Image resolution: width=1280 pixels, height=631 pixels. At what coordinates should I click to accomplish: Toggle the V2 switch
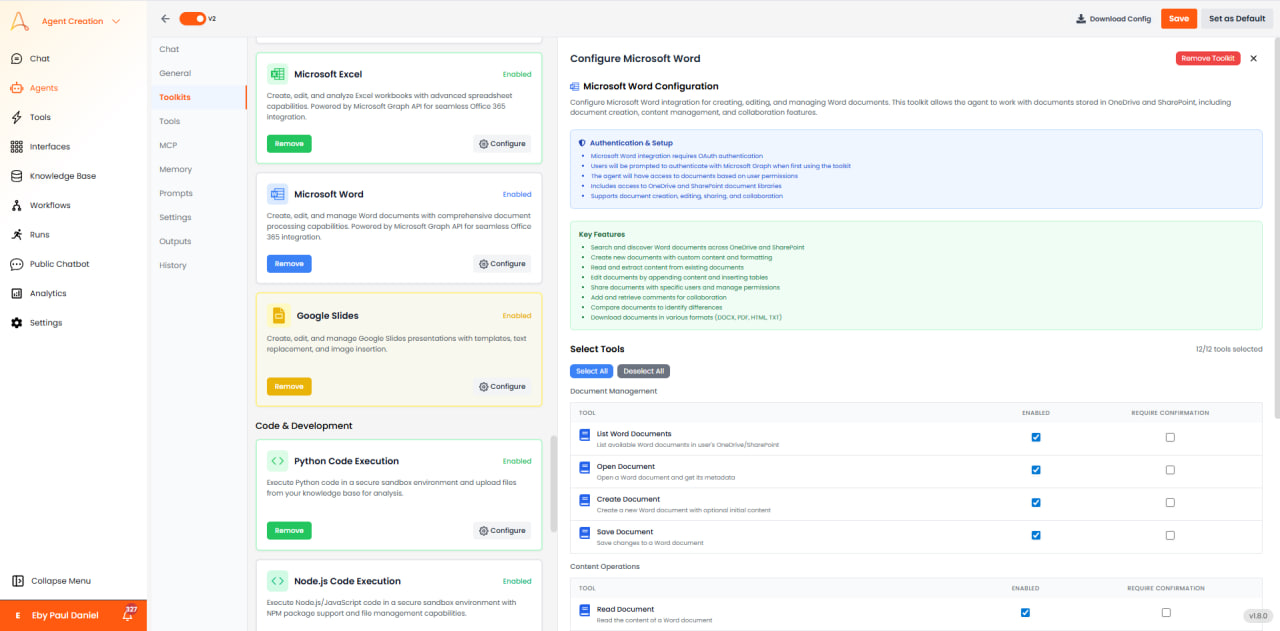[193, 18]
